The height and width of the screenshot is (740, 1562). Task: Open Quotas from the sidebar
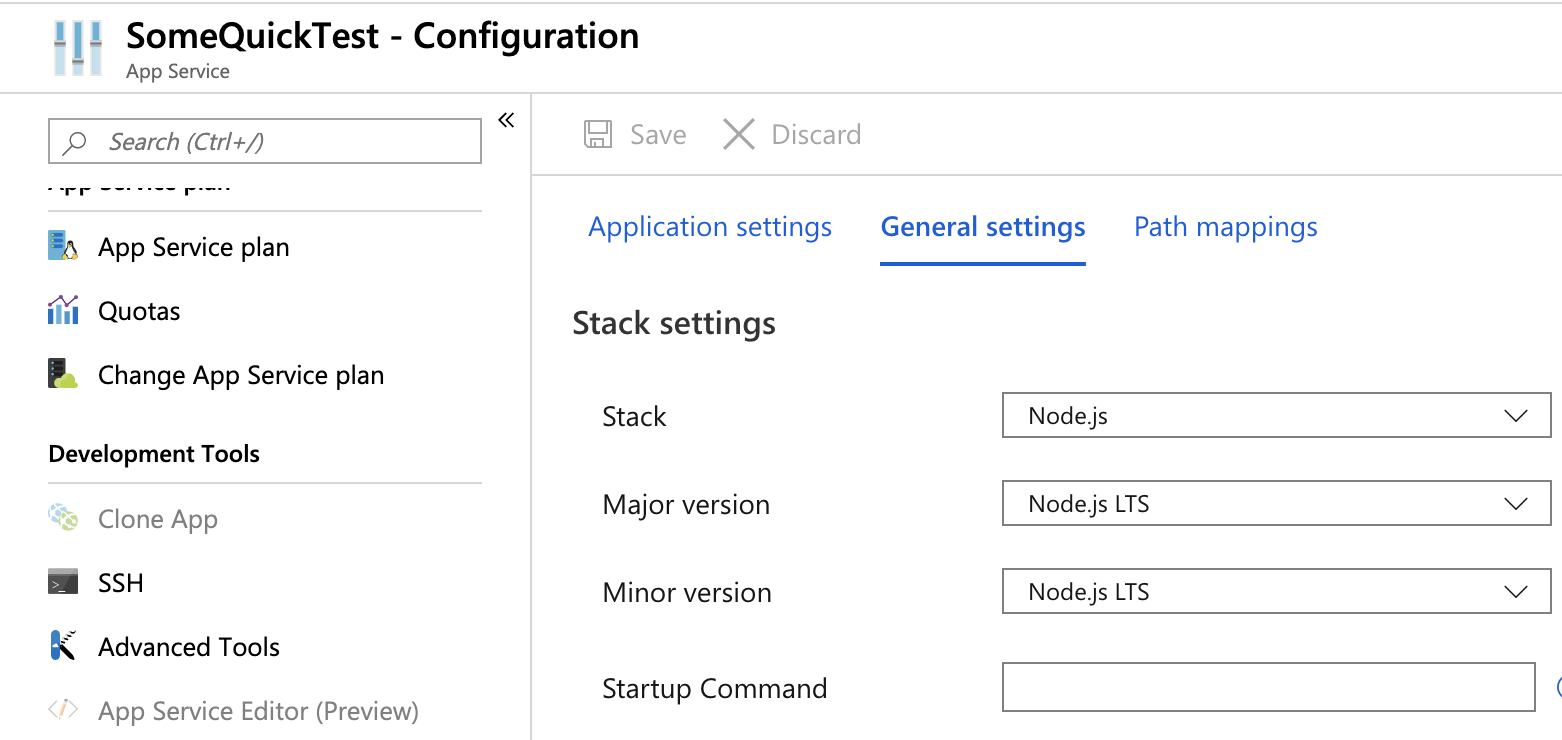pyautogui.click(x=139, y=311)
